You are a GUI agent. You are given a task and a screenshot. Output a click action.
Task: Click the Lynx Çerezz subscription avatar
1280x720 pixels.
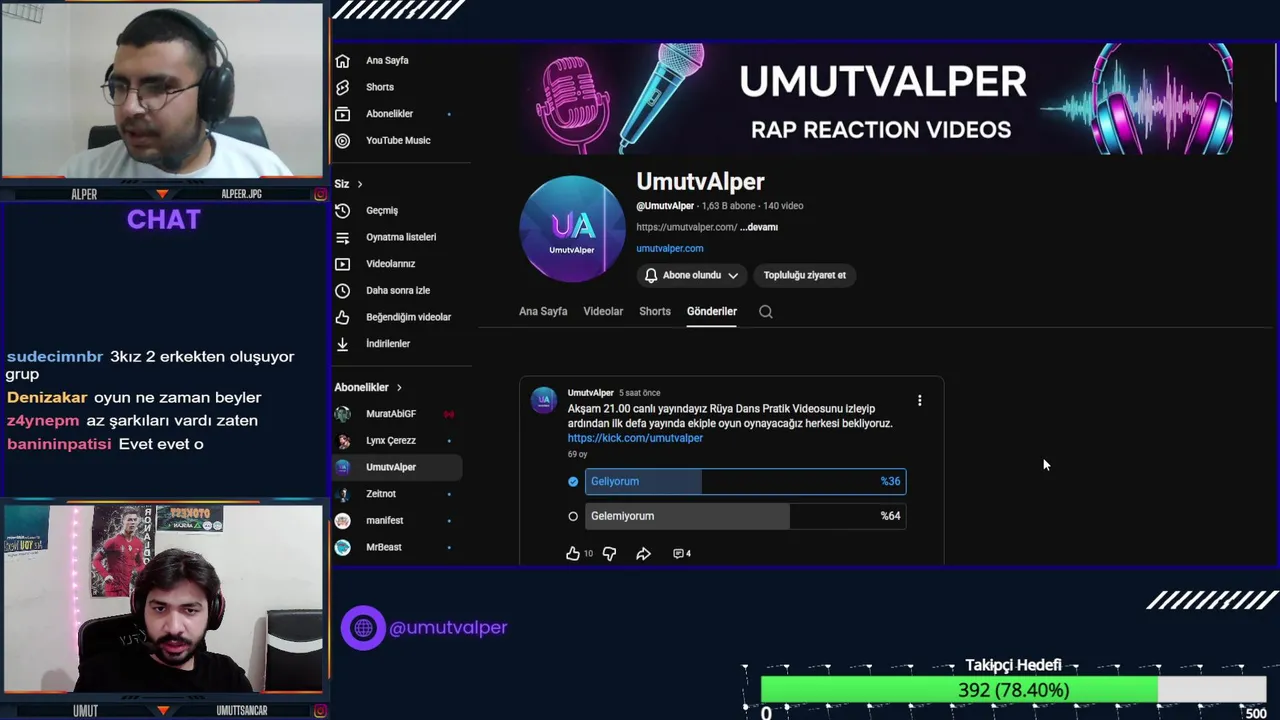[343, 441]
